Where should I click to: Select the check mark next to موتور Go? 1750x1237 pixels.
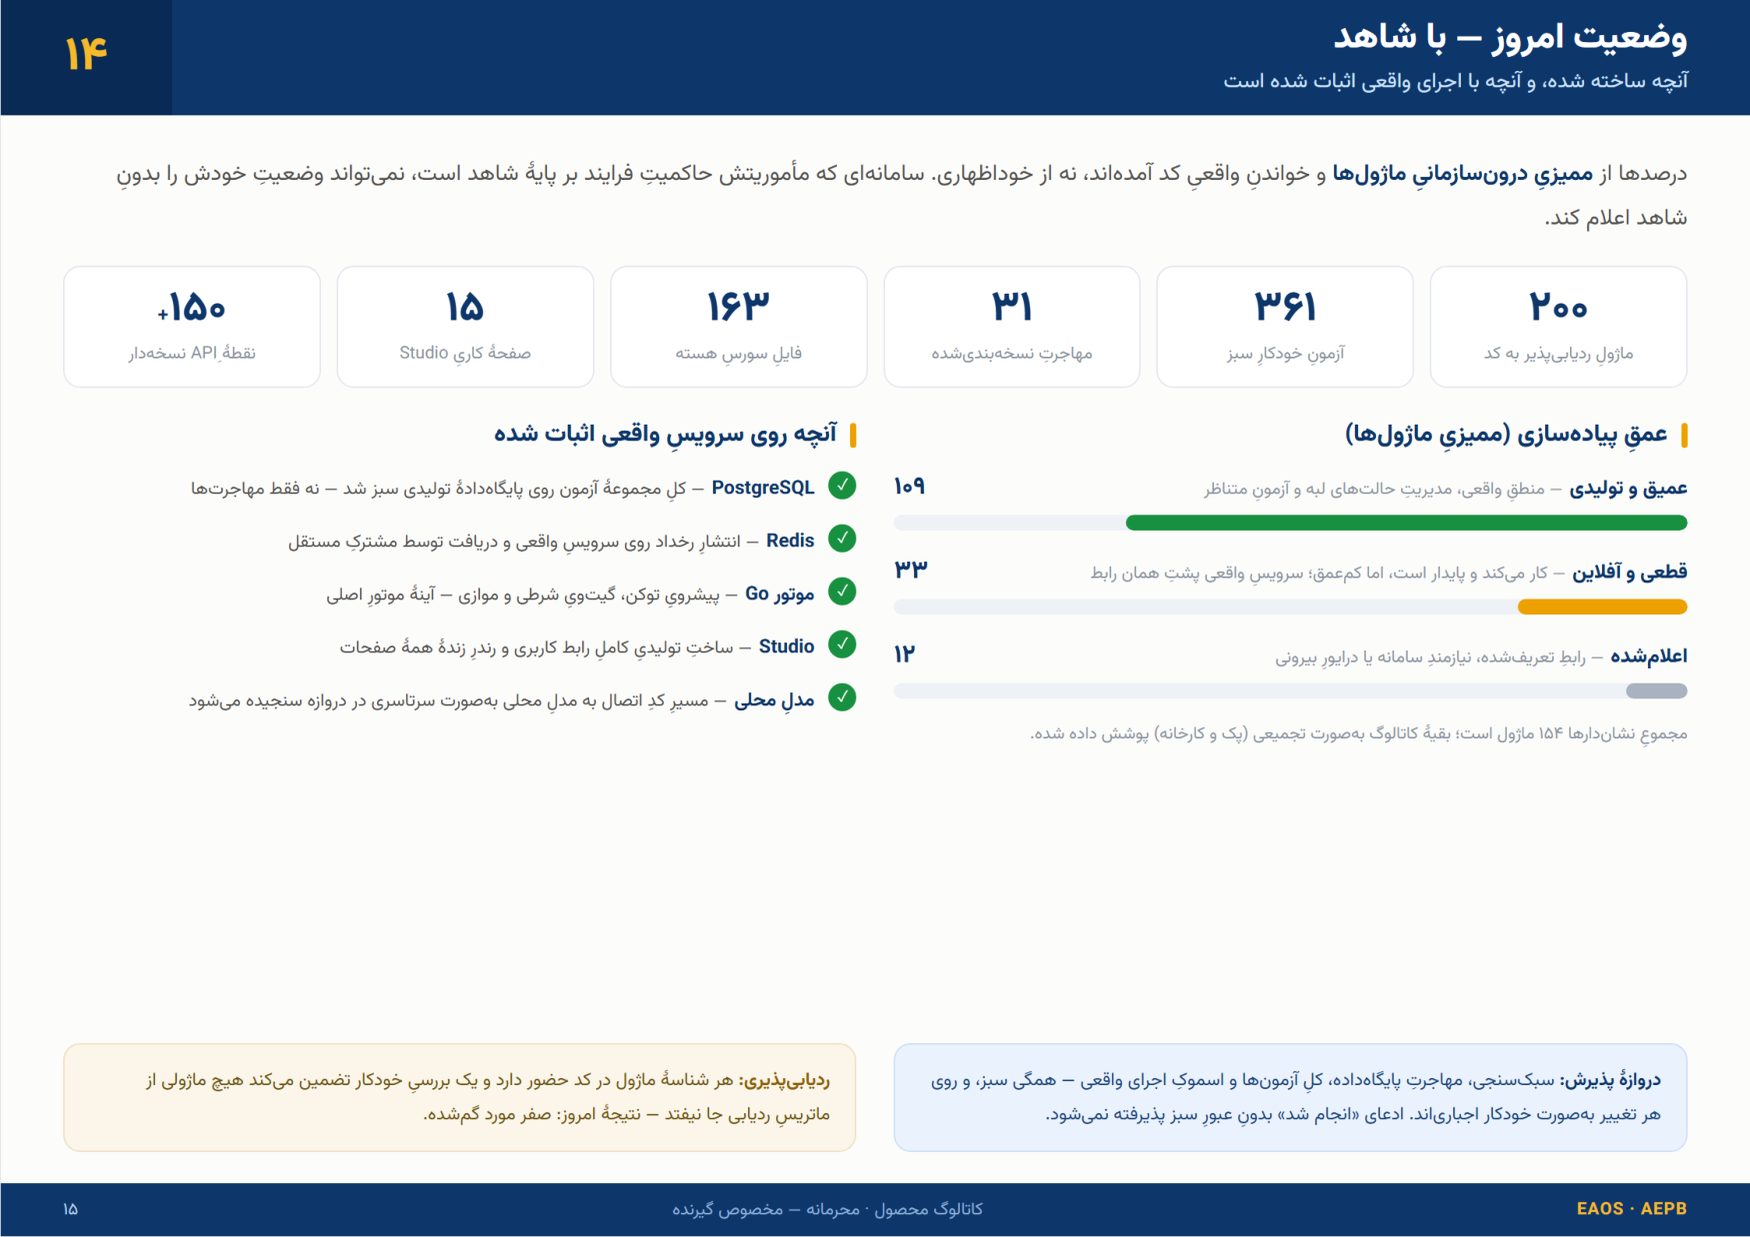click(843, 592)
